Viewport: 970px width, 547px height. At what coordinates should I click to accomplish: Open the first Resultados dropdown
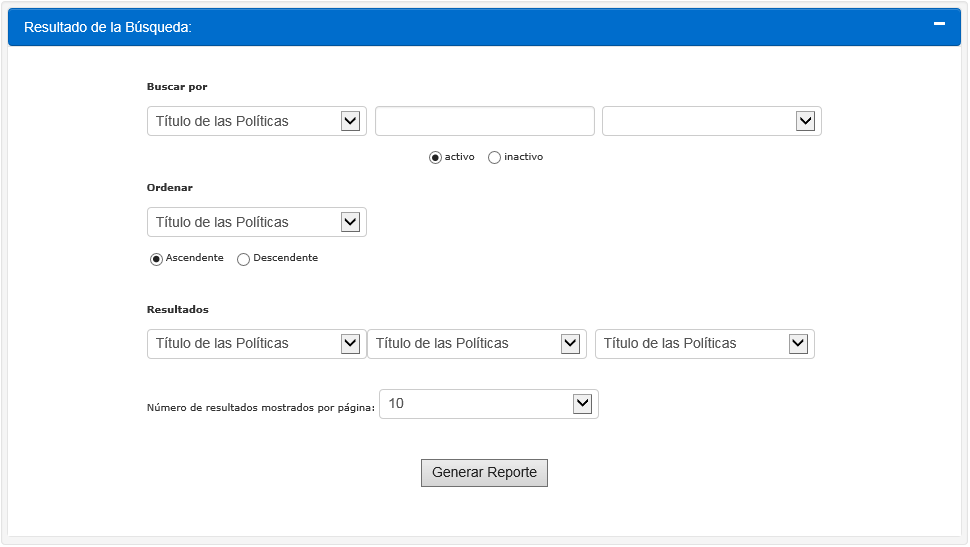pyautogui.click(x=256, y=344)
